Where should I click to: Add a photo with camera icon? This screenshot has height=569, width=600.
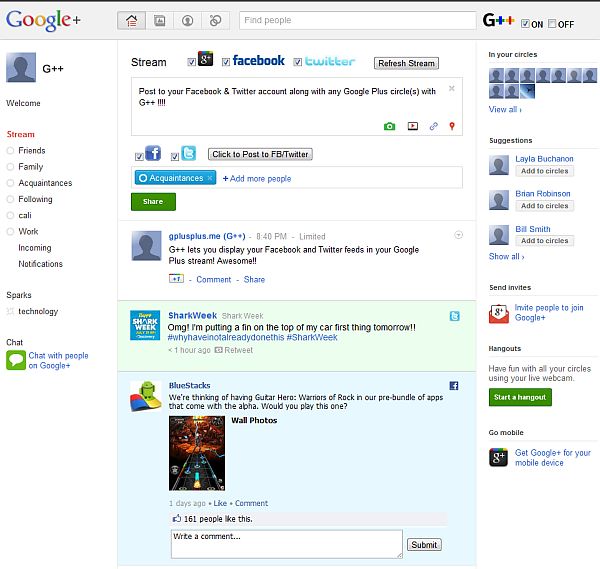coord(390,126)
